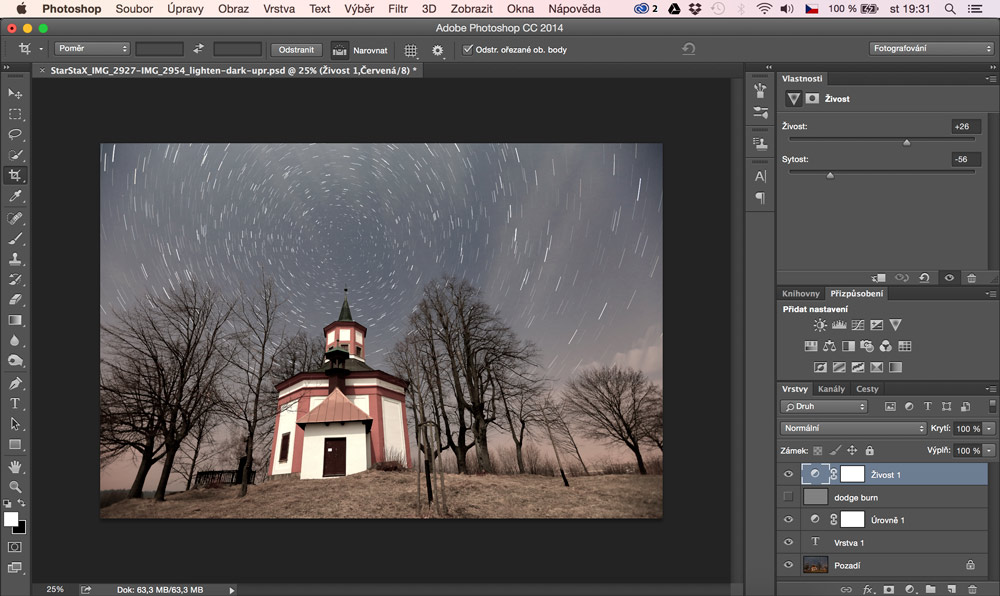Click the Živost value field
Image resolution: width=1000 pixels, height=596 pixels.
click(966, 127)
